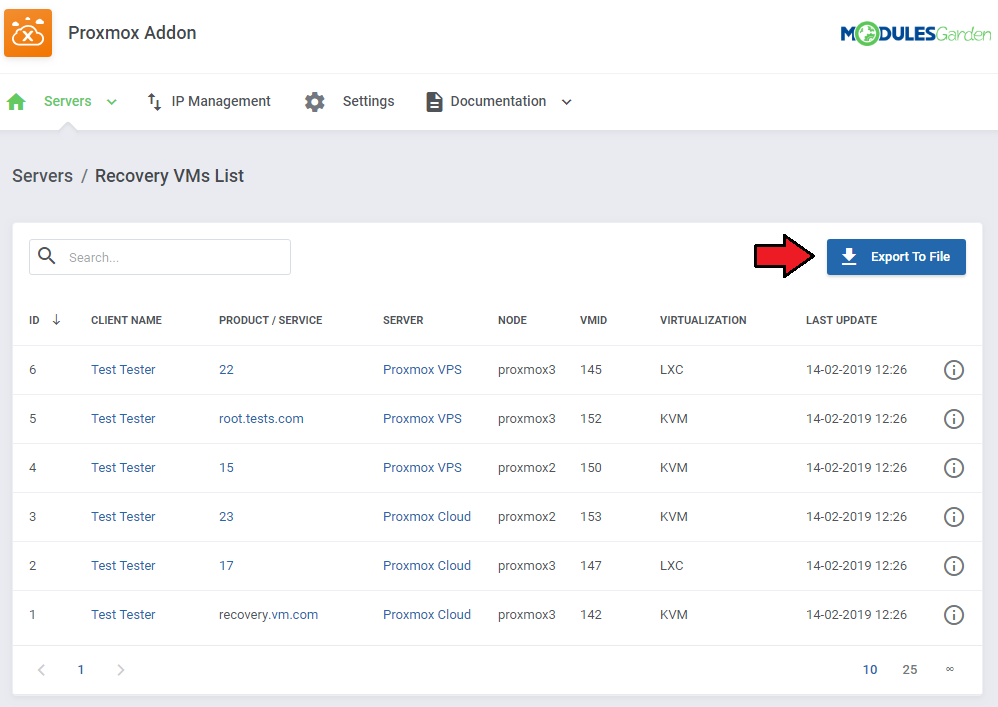Click the green home icon

[x=16, y=102]
